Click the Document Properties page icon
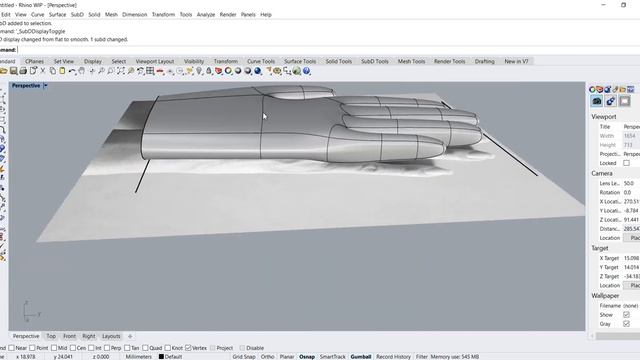Screen dimensions: 640x360 pos(33,71)
